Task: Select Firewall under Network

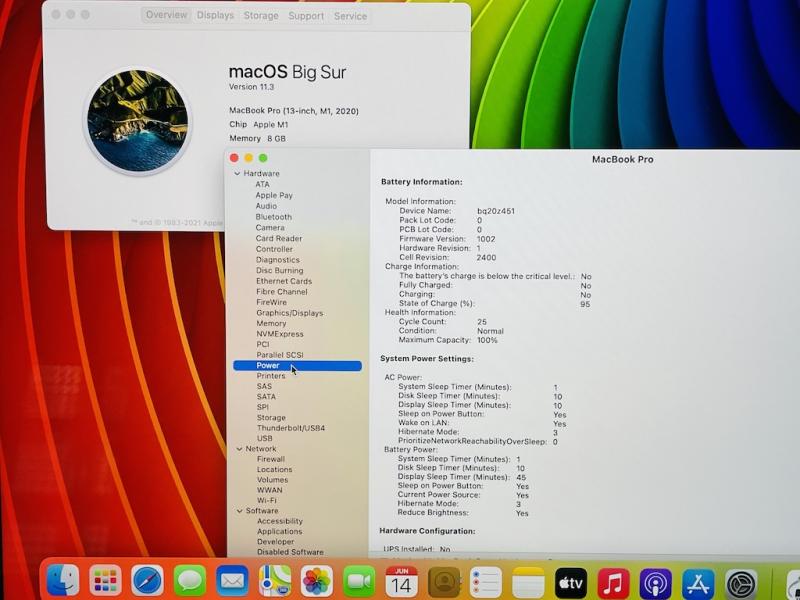Action: click(271, 459)
